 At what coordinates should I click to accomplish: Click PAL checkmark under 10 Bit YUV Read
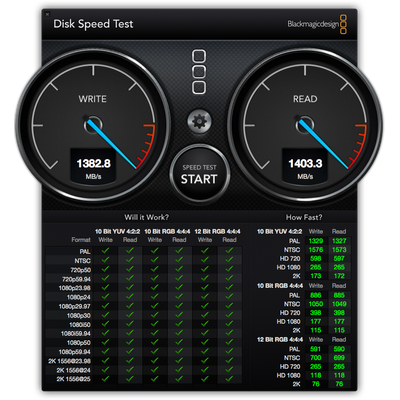click(x=130, y=251)
